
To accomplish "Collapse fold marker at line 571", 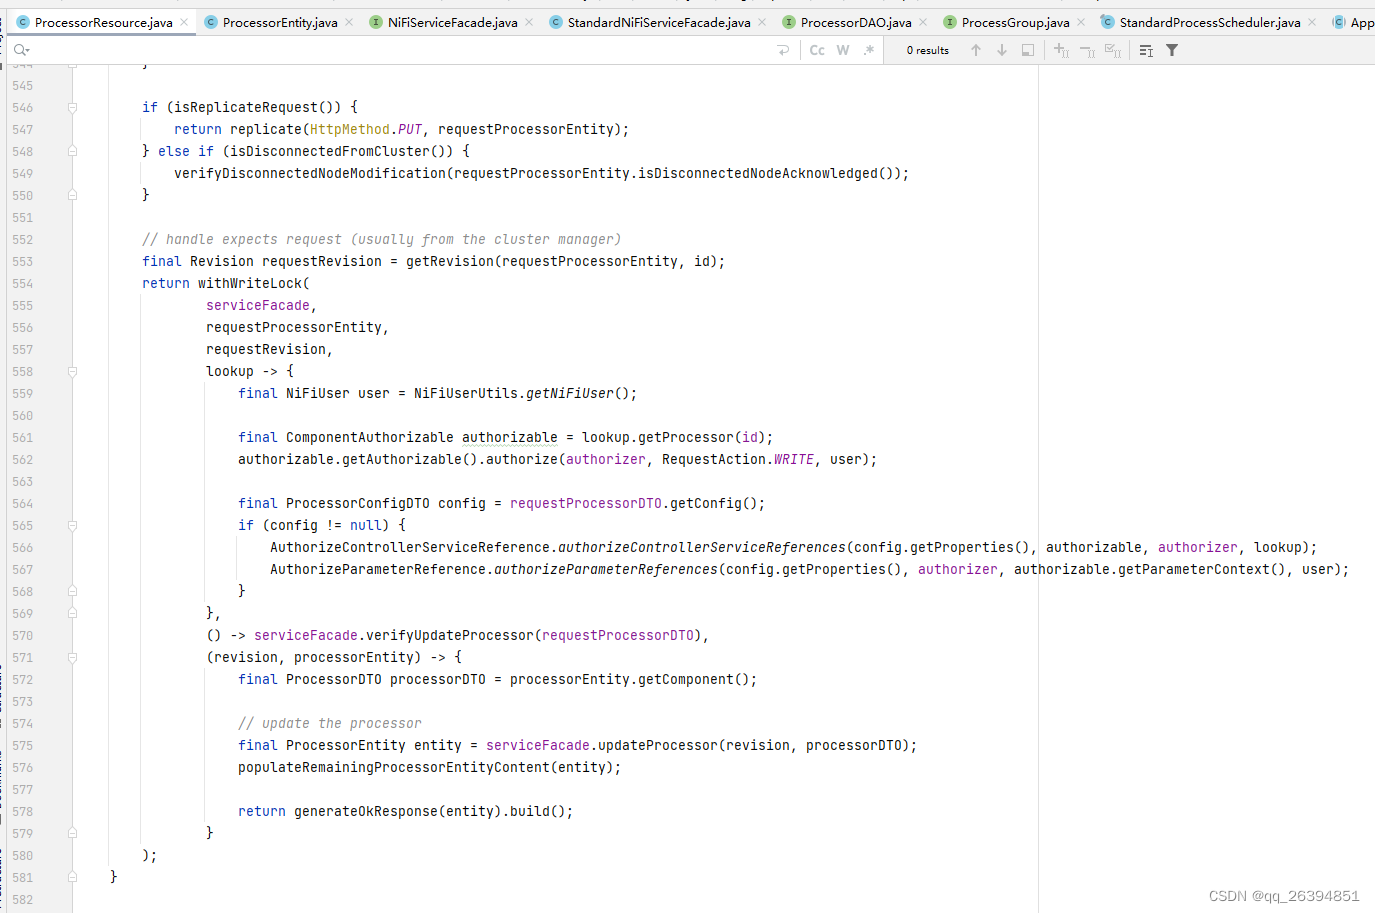I will tap(72, 657).
